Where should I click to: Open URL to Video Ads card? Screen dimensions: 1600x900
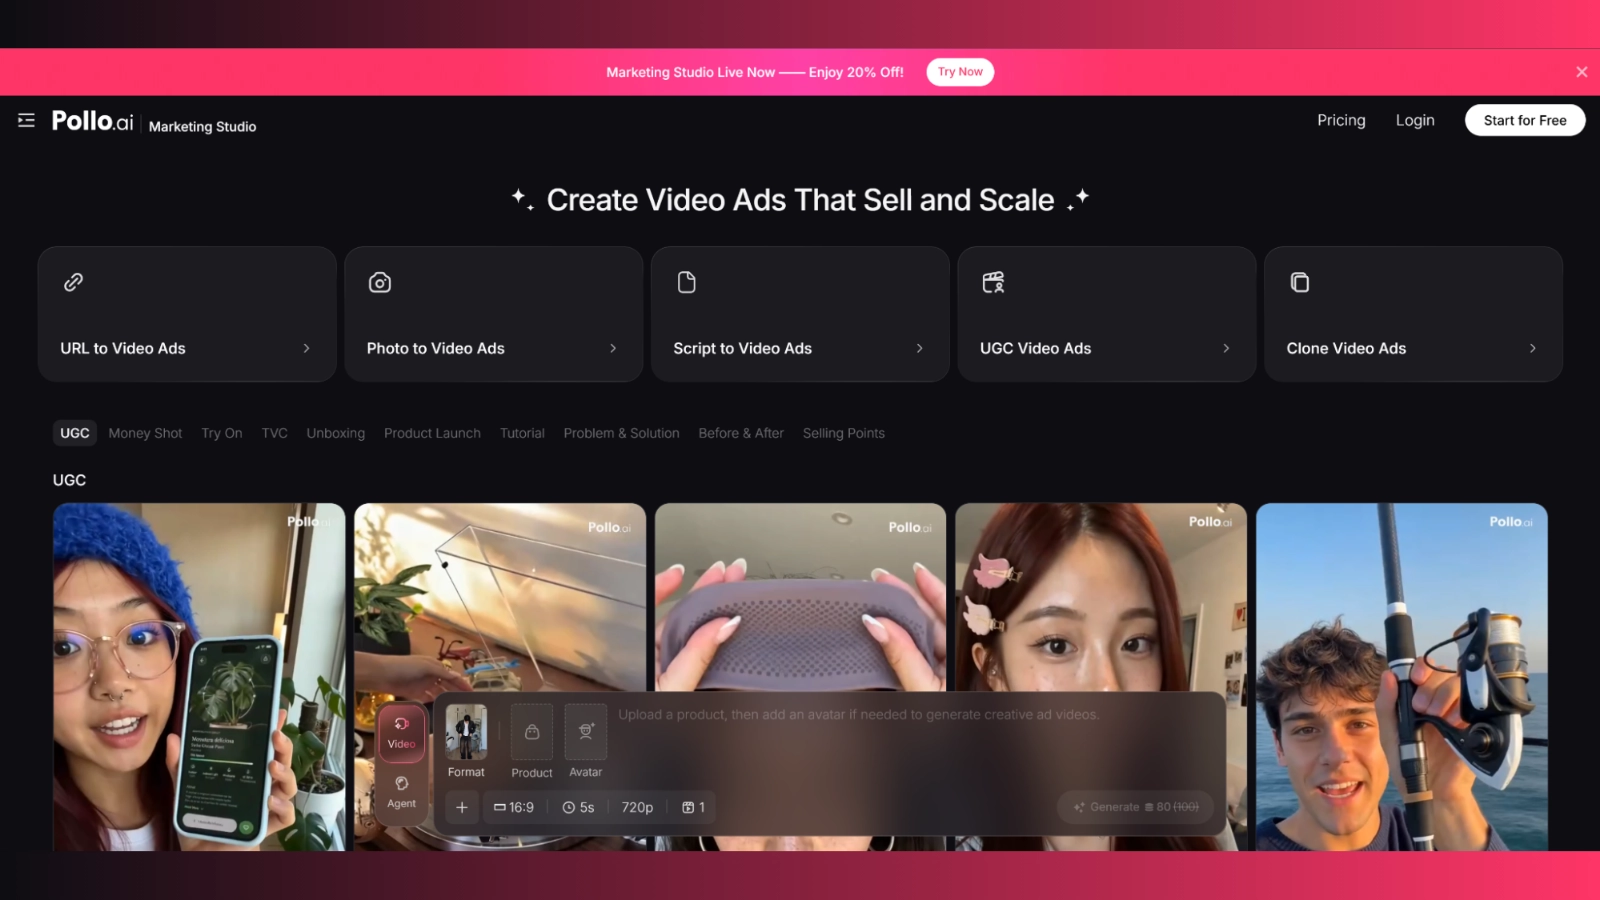click(187, 314)
